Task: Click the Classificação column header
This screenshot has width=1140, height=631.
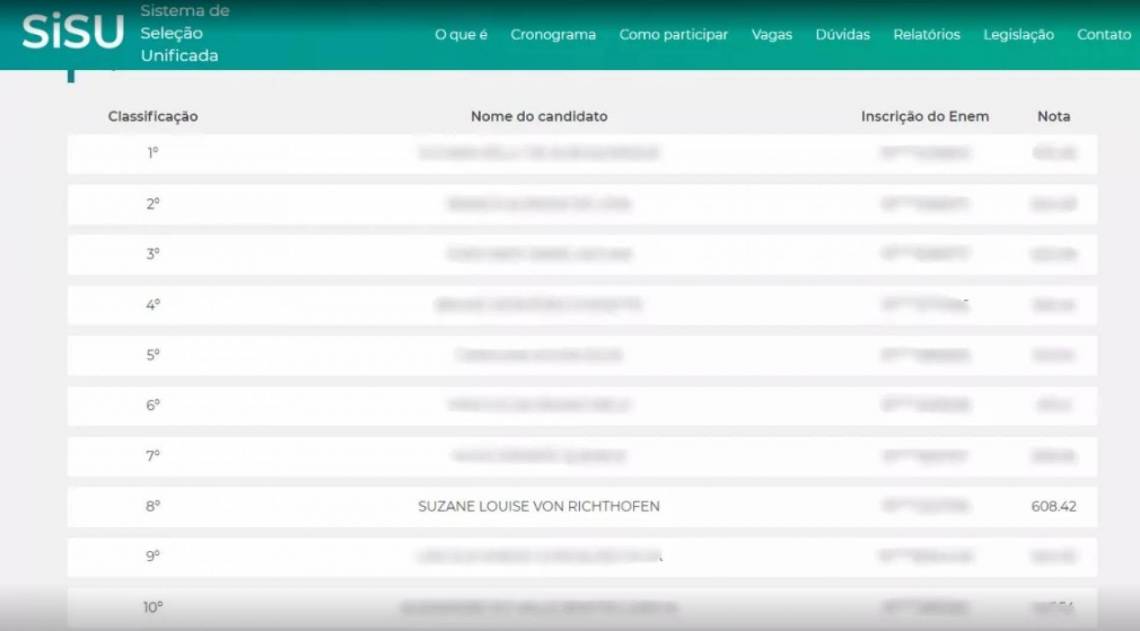Action: click(x=153, y=116)
